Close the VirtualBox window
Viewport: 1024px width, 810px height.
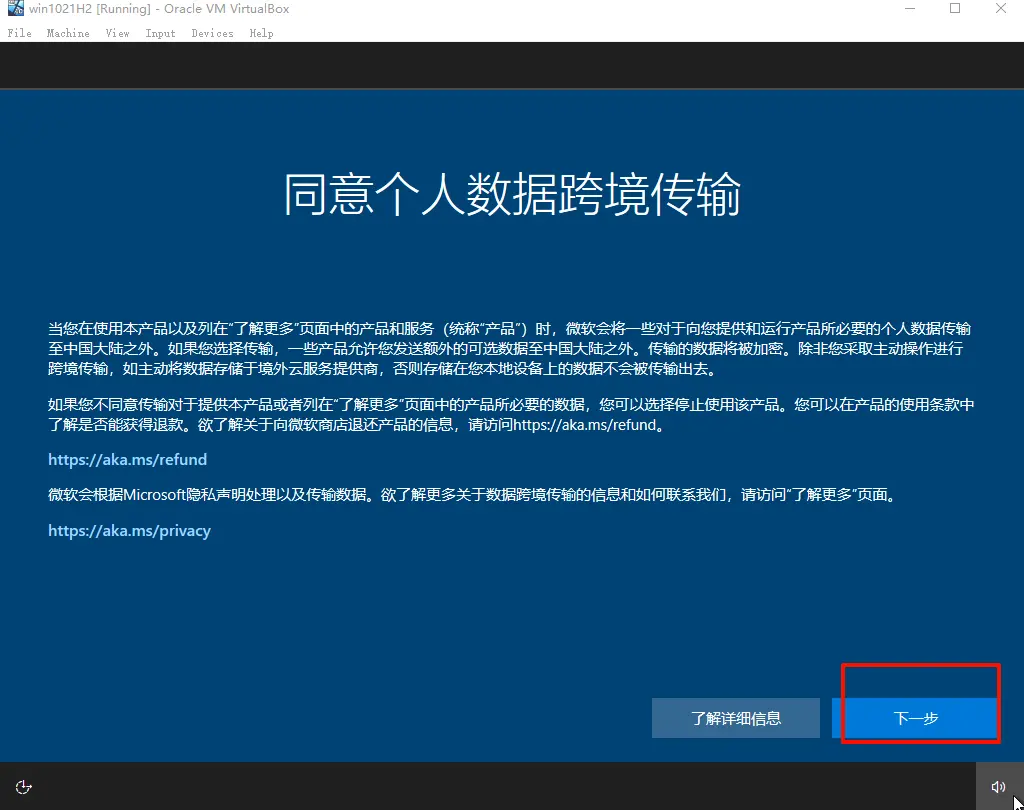(1000, 8)
